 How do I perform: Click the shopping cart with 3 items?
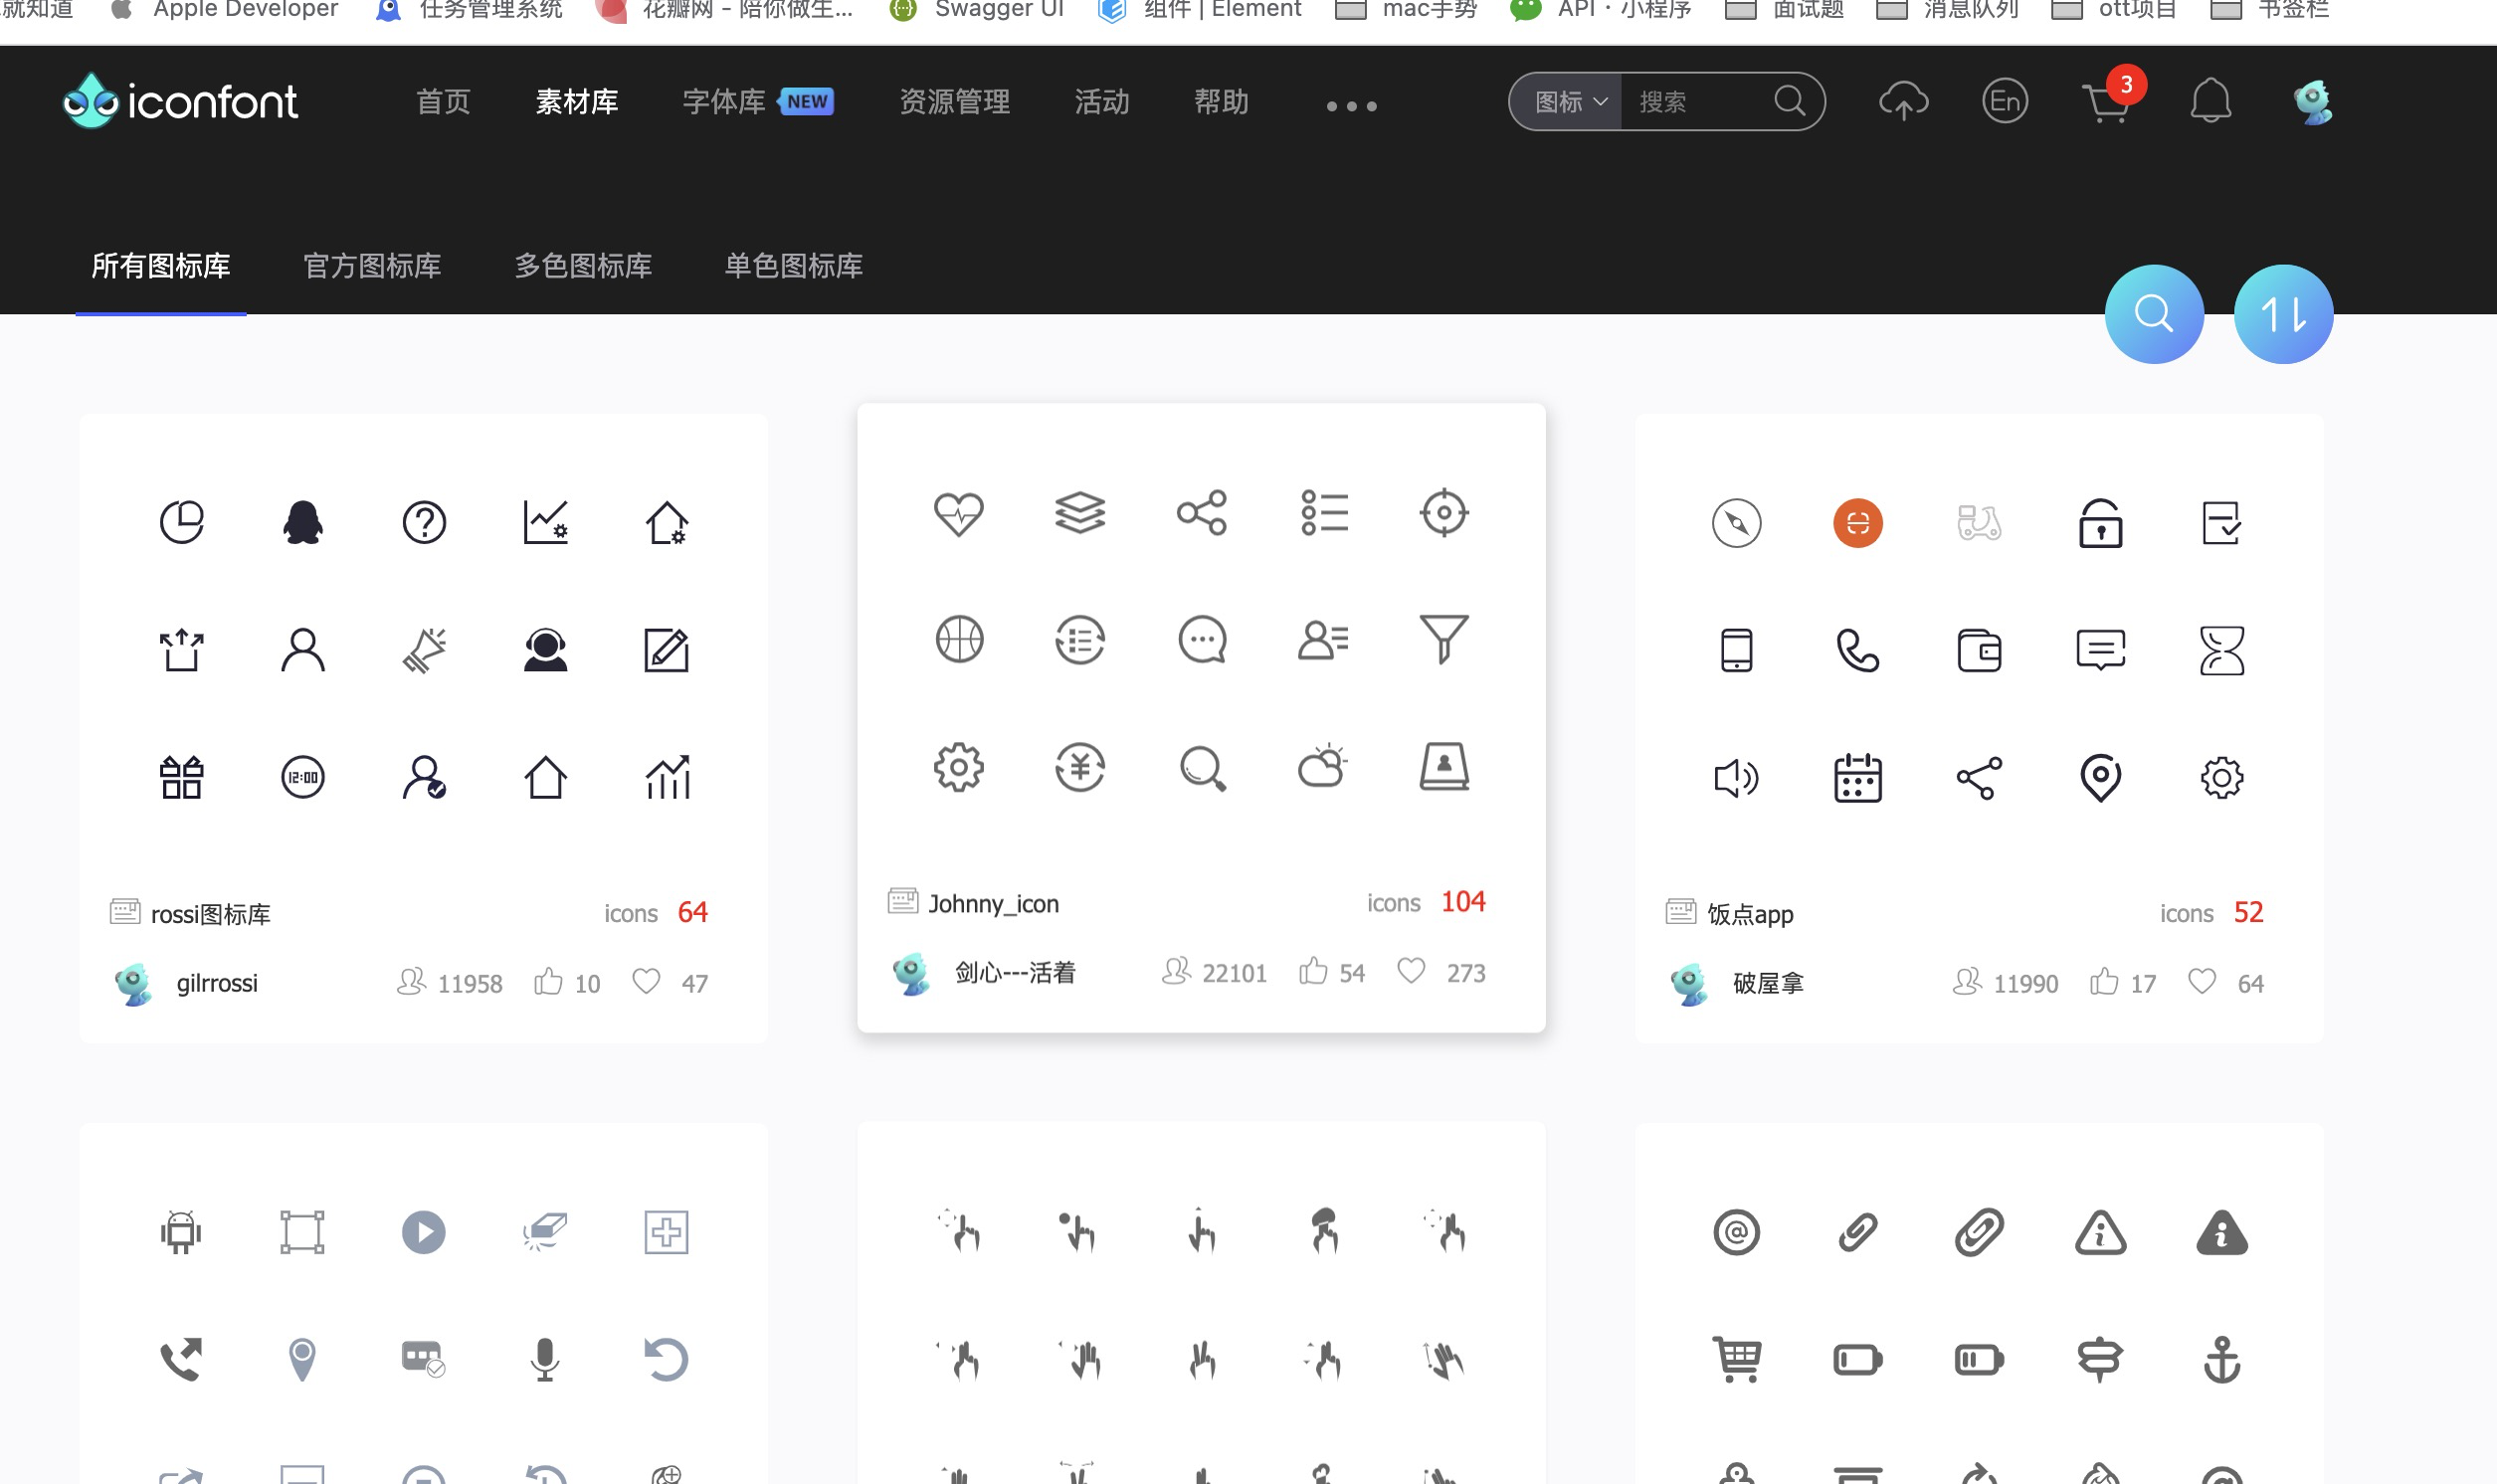click(x=2107, y=103)
